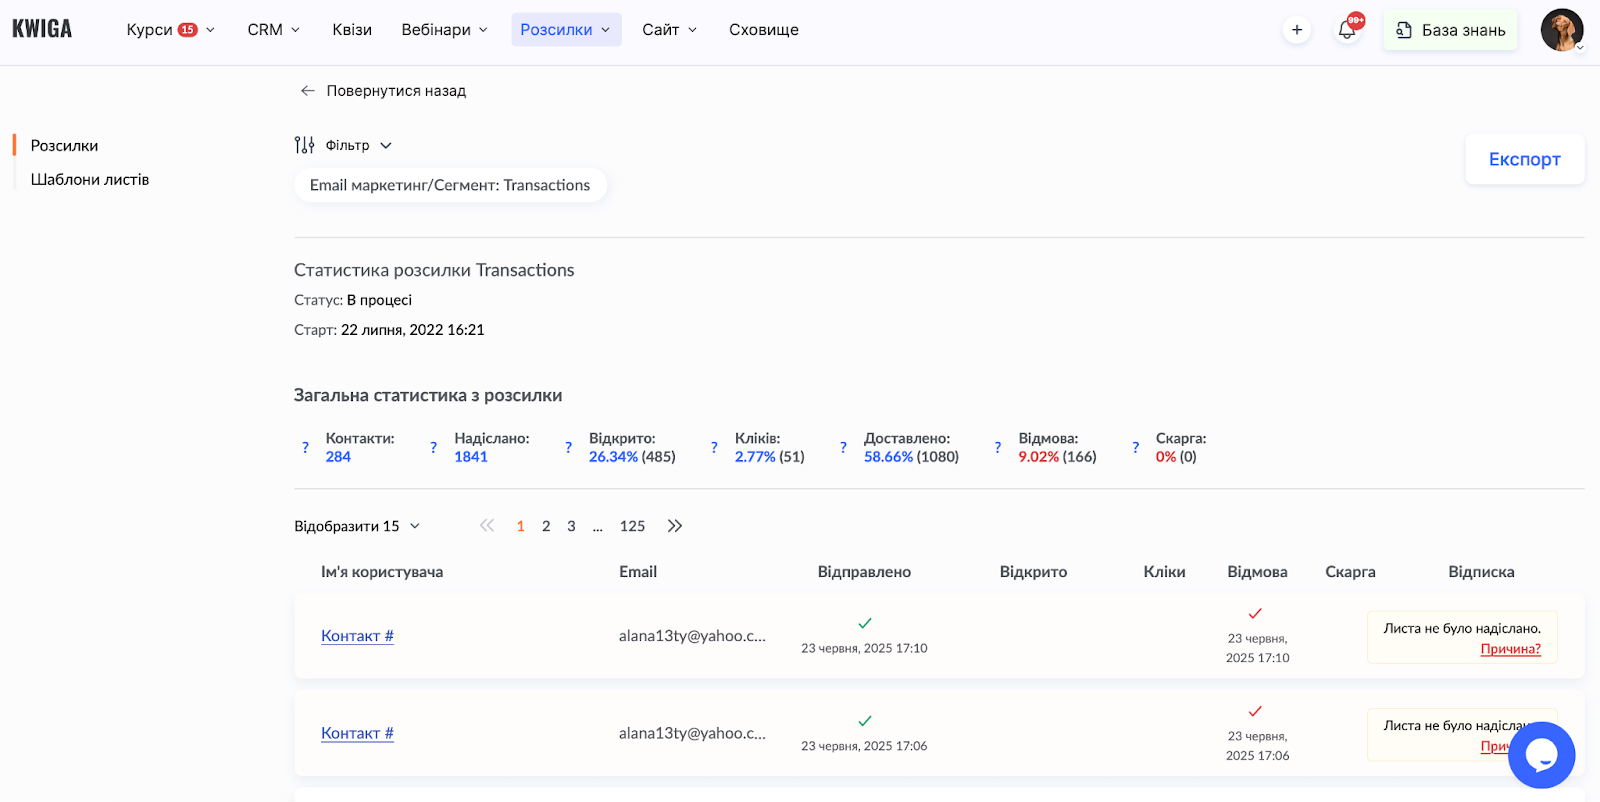Open the user profile avatar
This screenshot has height=802, width=1600.
[x=1561, y=30]
